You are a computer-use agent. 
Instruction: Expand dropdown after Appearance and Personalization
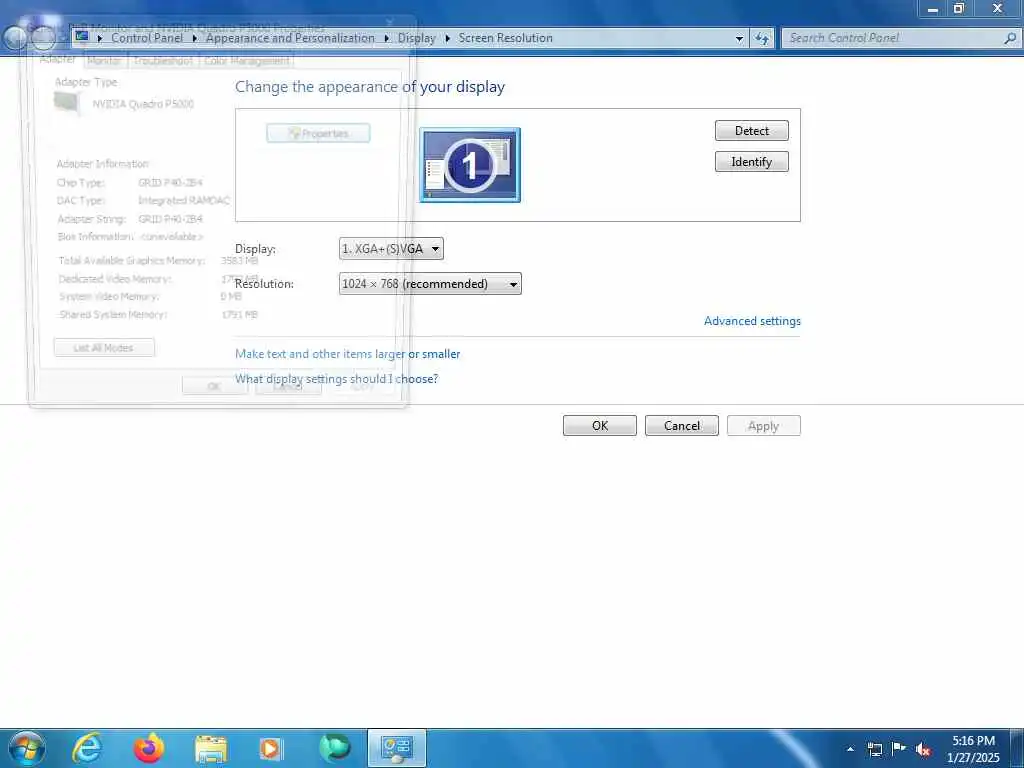(x=387, y=39)
